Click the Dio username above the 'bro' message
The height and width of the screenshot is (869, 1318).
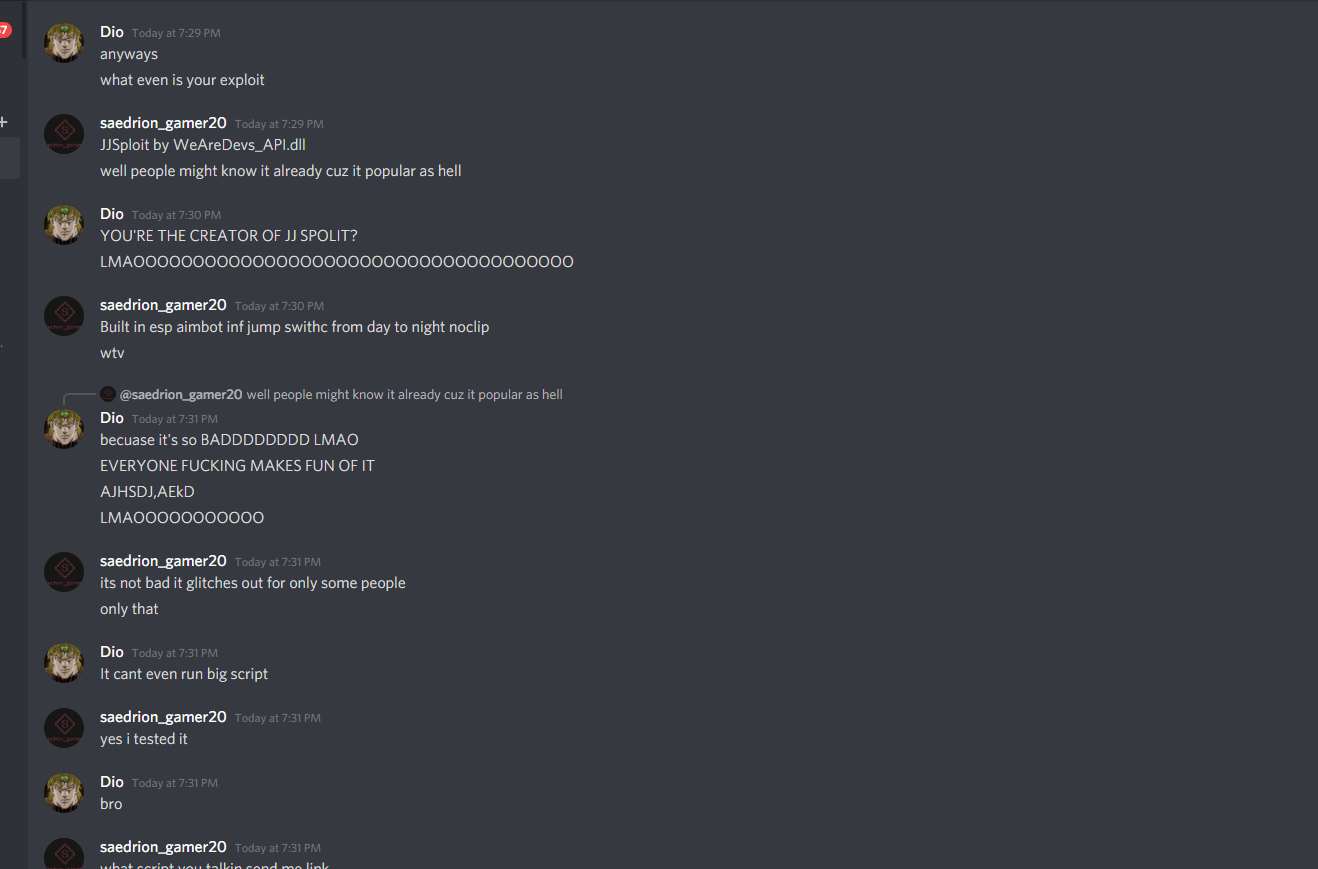(x=112, y=782)
